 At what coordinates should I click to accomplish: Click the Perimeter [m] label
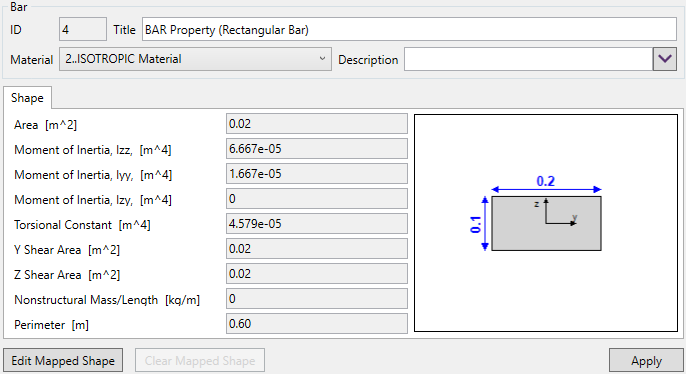tap(51, 325)
